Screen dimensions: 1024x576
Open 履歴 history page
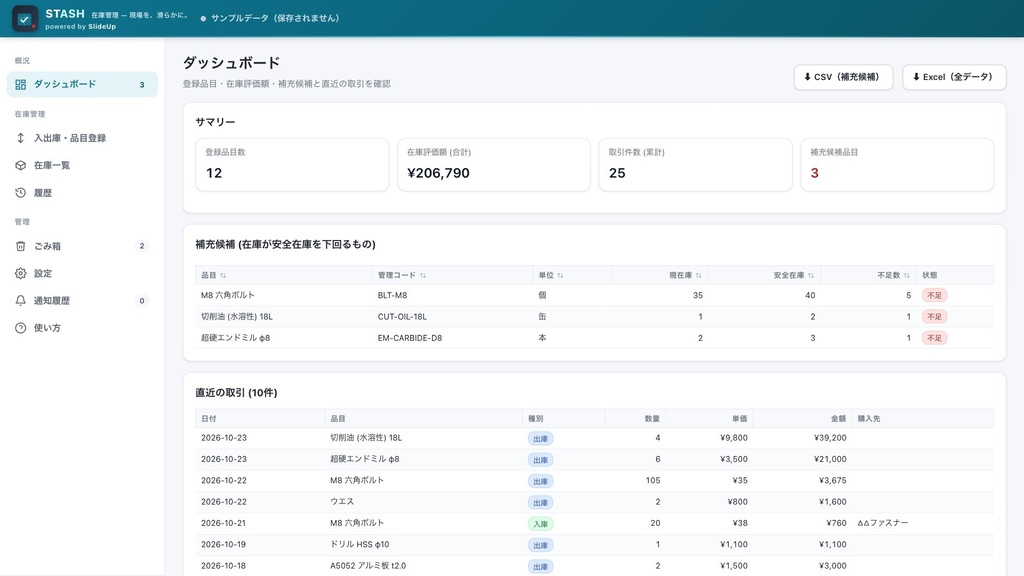click(x=82, y=193)
